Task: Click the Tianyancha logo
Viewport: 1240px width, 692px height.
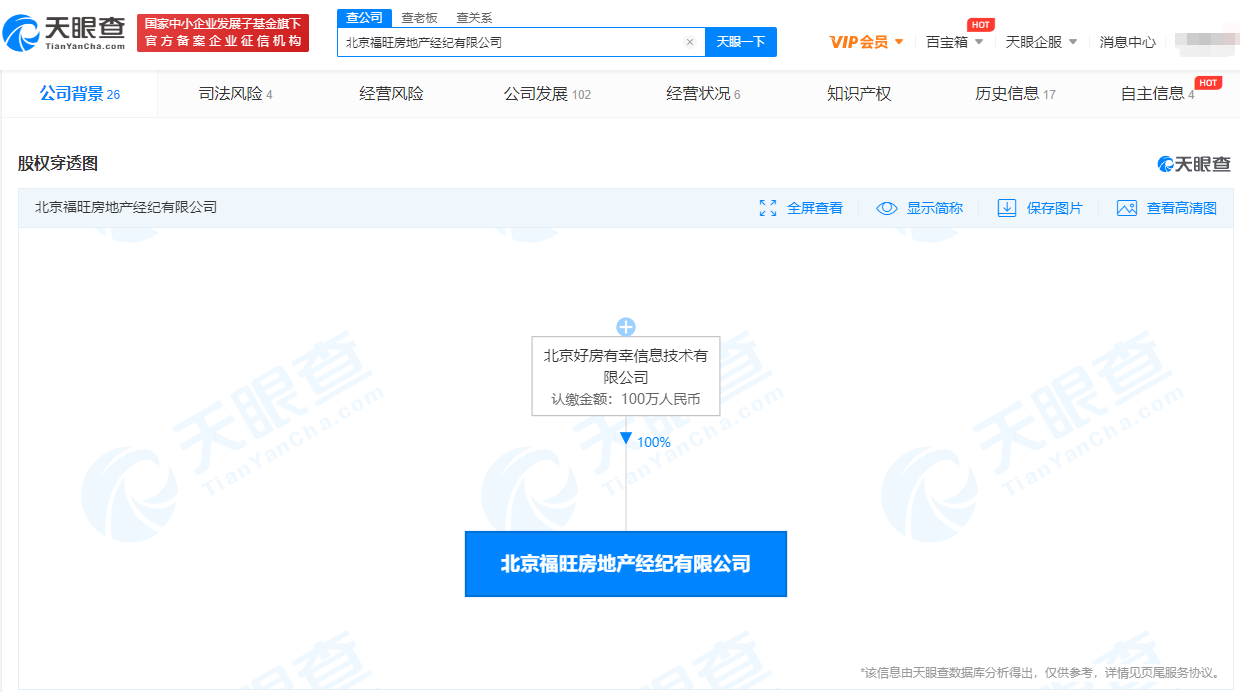Action: (x=65, y=33)
